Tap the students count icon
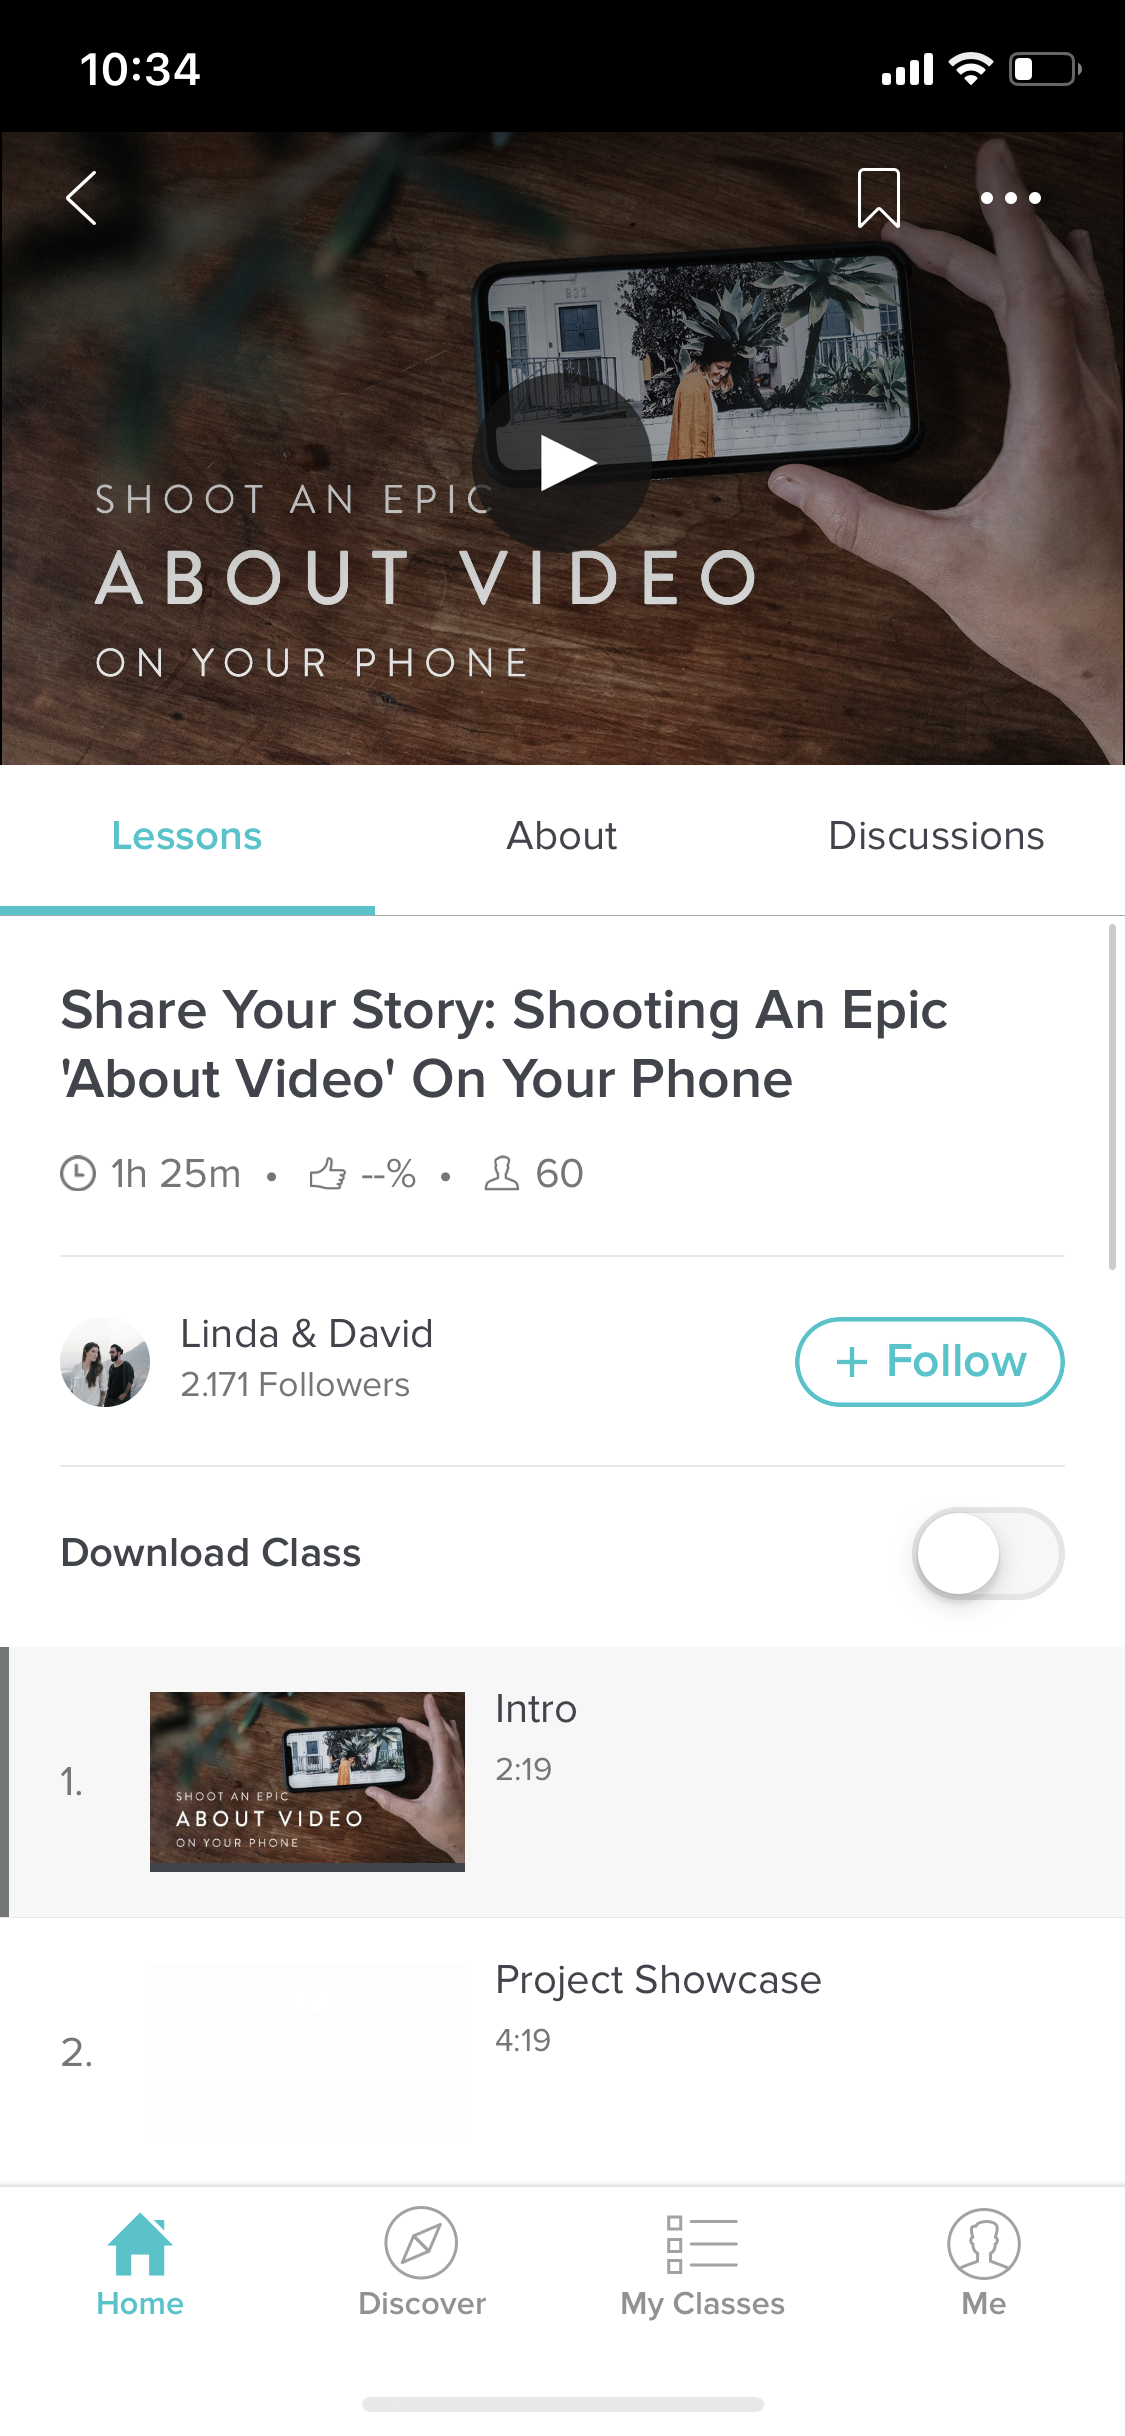Screen dimensions: 1125x2436 coord(501,1173)
